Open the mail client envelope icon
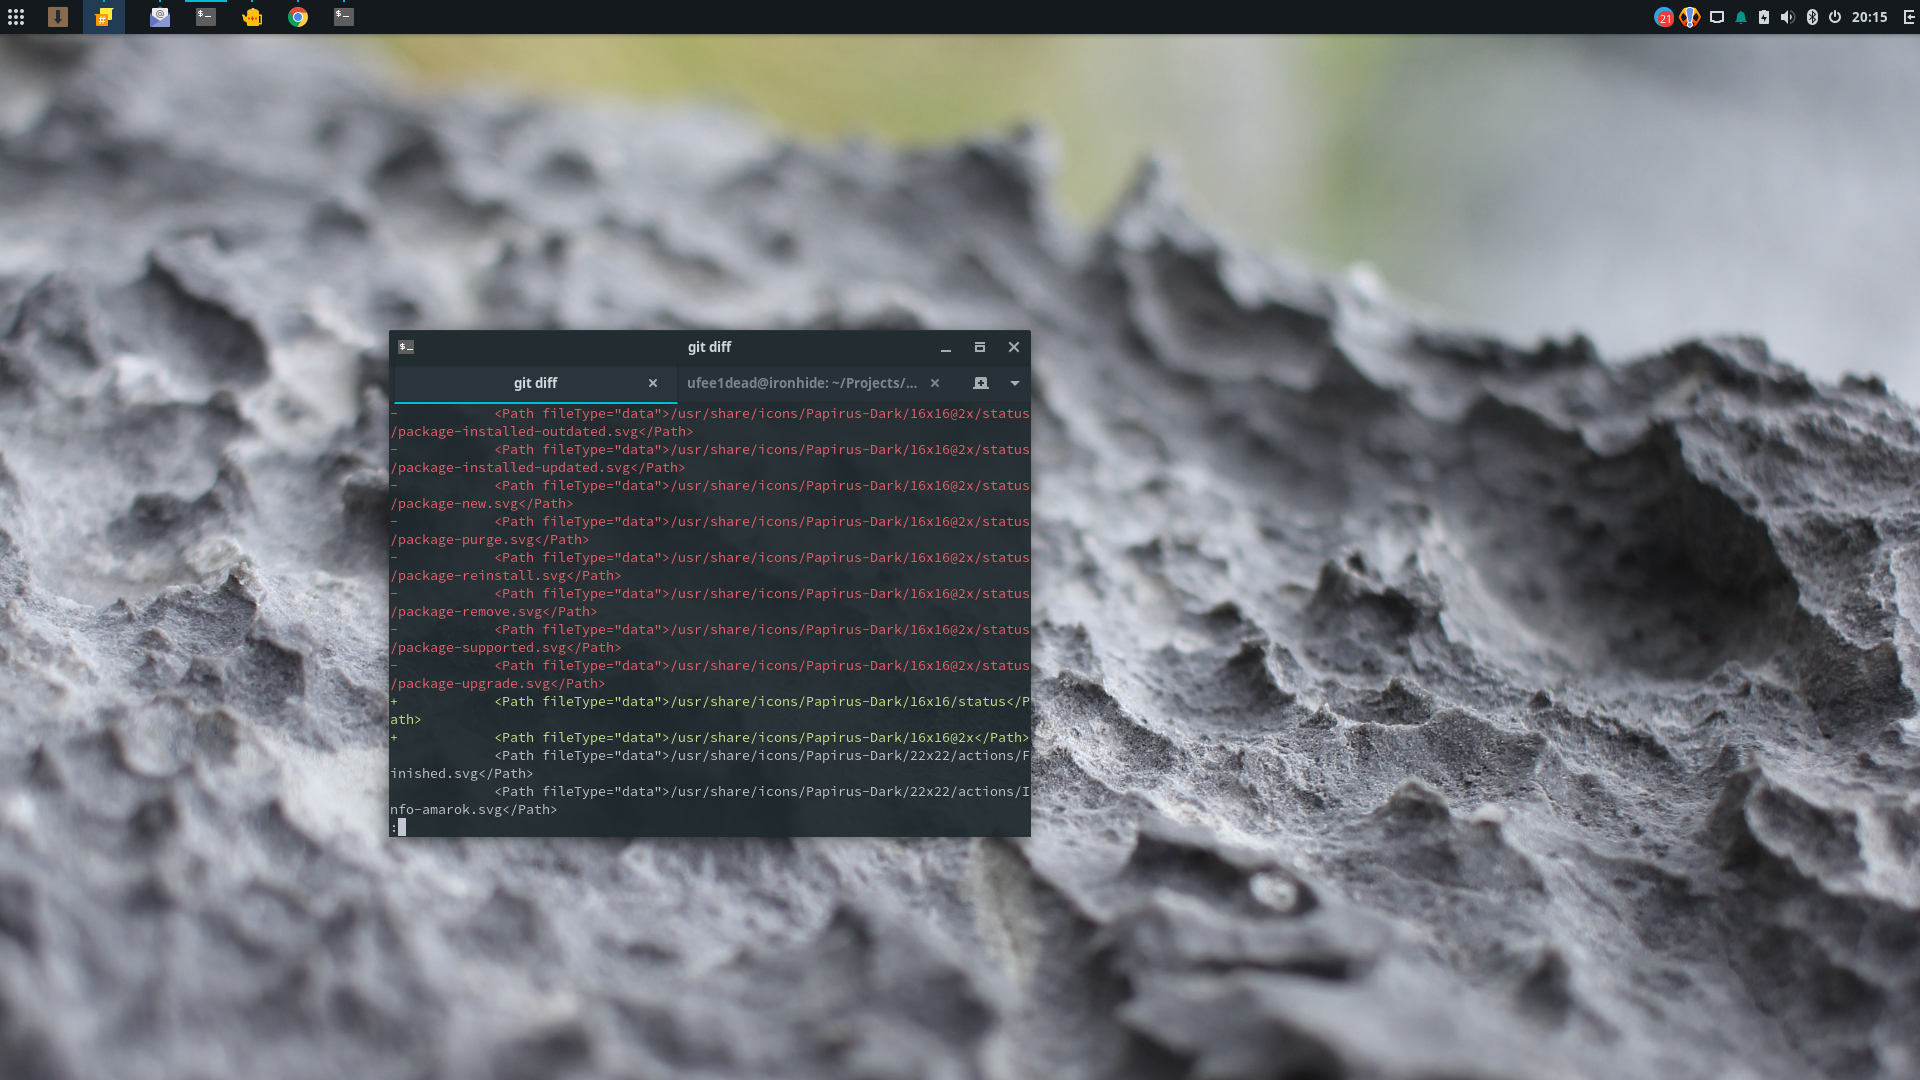The height and width of the screenshot is (1080, 1920). (x=160, y=17)
